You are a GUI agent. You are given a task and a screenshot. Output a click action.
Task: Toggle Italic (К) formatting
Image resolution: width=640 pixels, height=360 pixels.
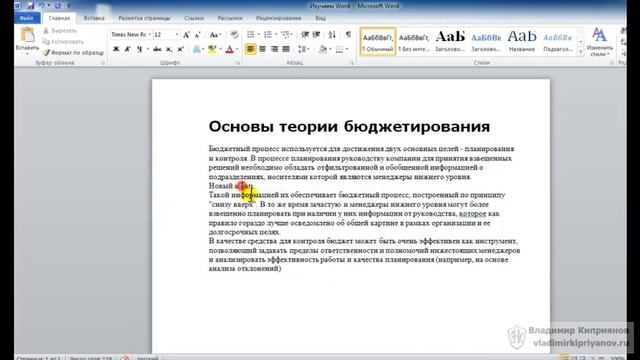tap(127, 49)
